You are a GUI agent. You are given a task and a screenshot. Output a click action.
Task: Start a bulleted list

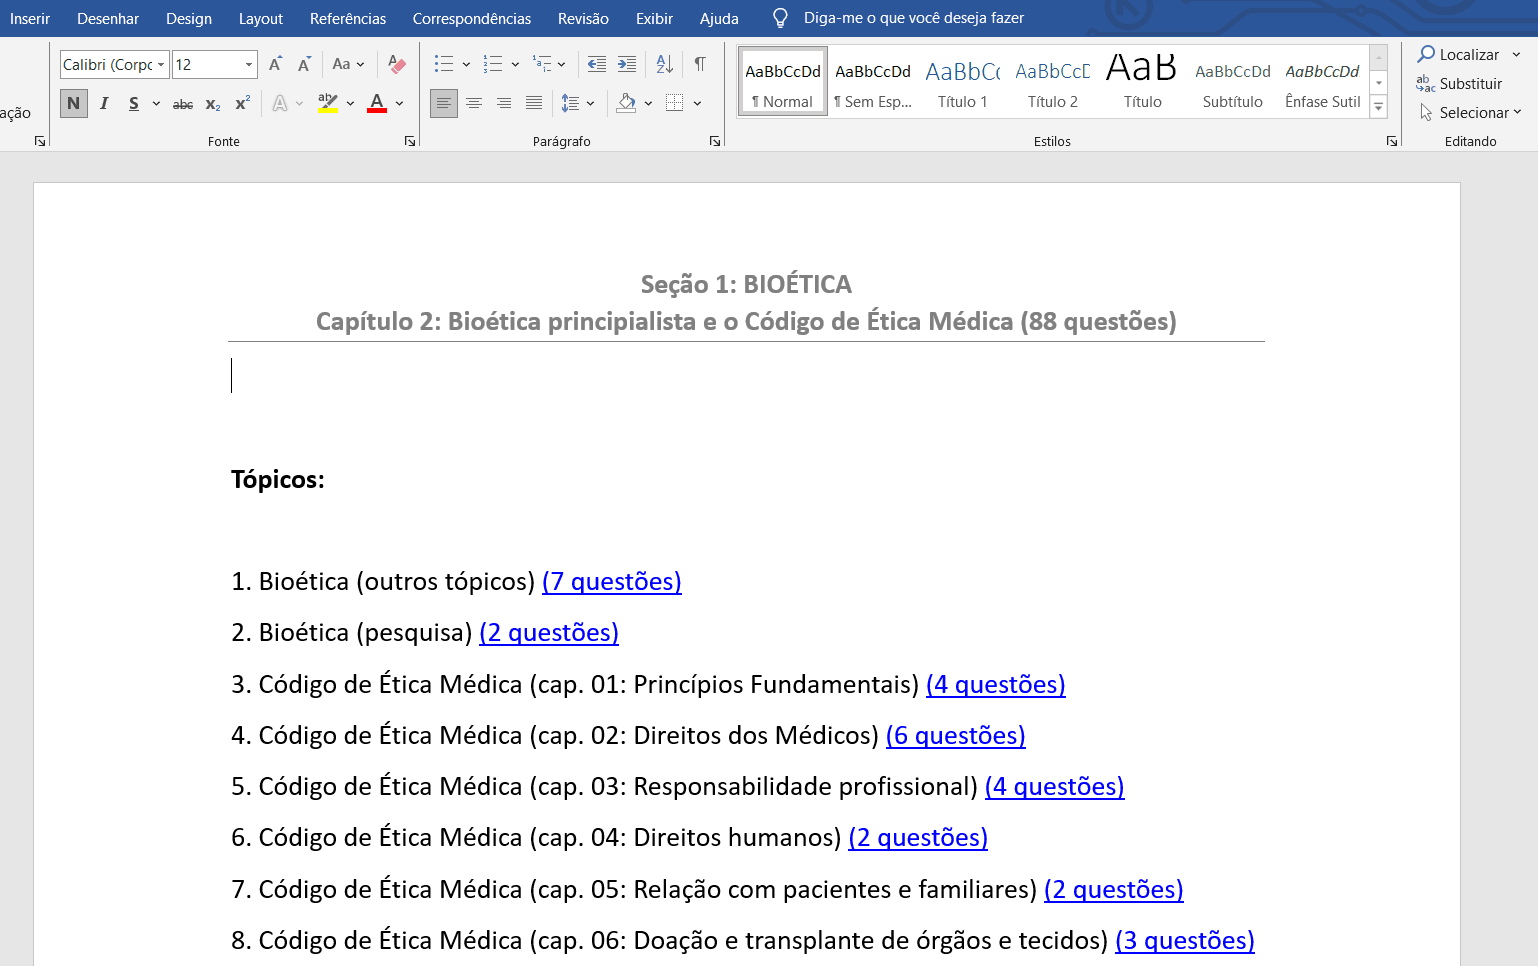pos(444,64)
